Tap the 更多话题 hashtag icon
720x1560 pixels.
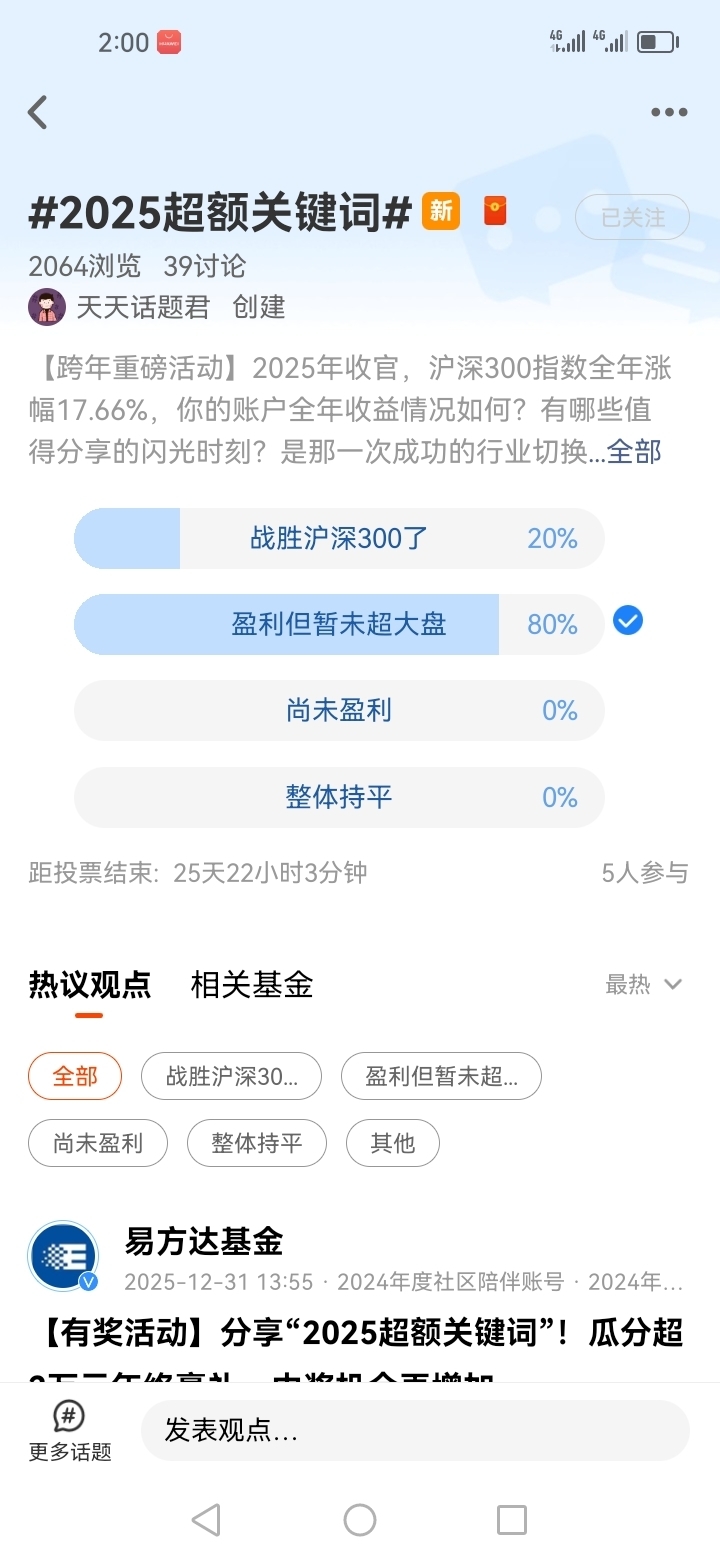tap(69, 1416)
